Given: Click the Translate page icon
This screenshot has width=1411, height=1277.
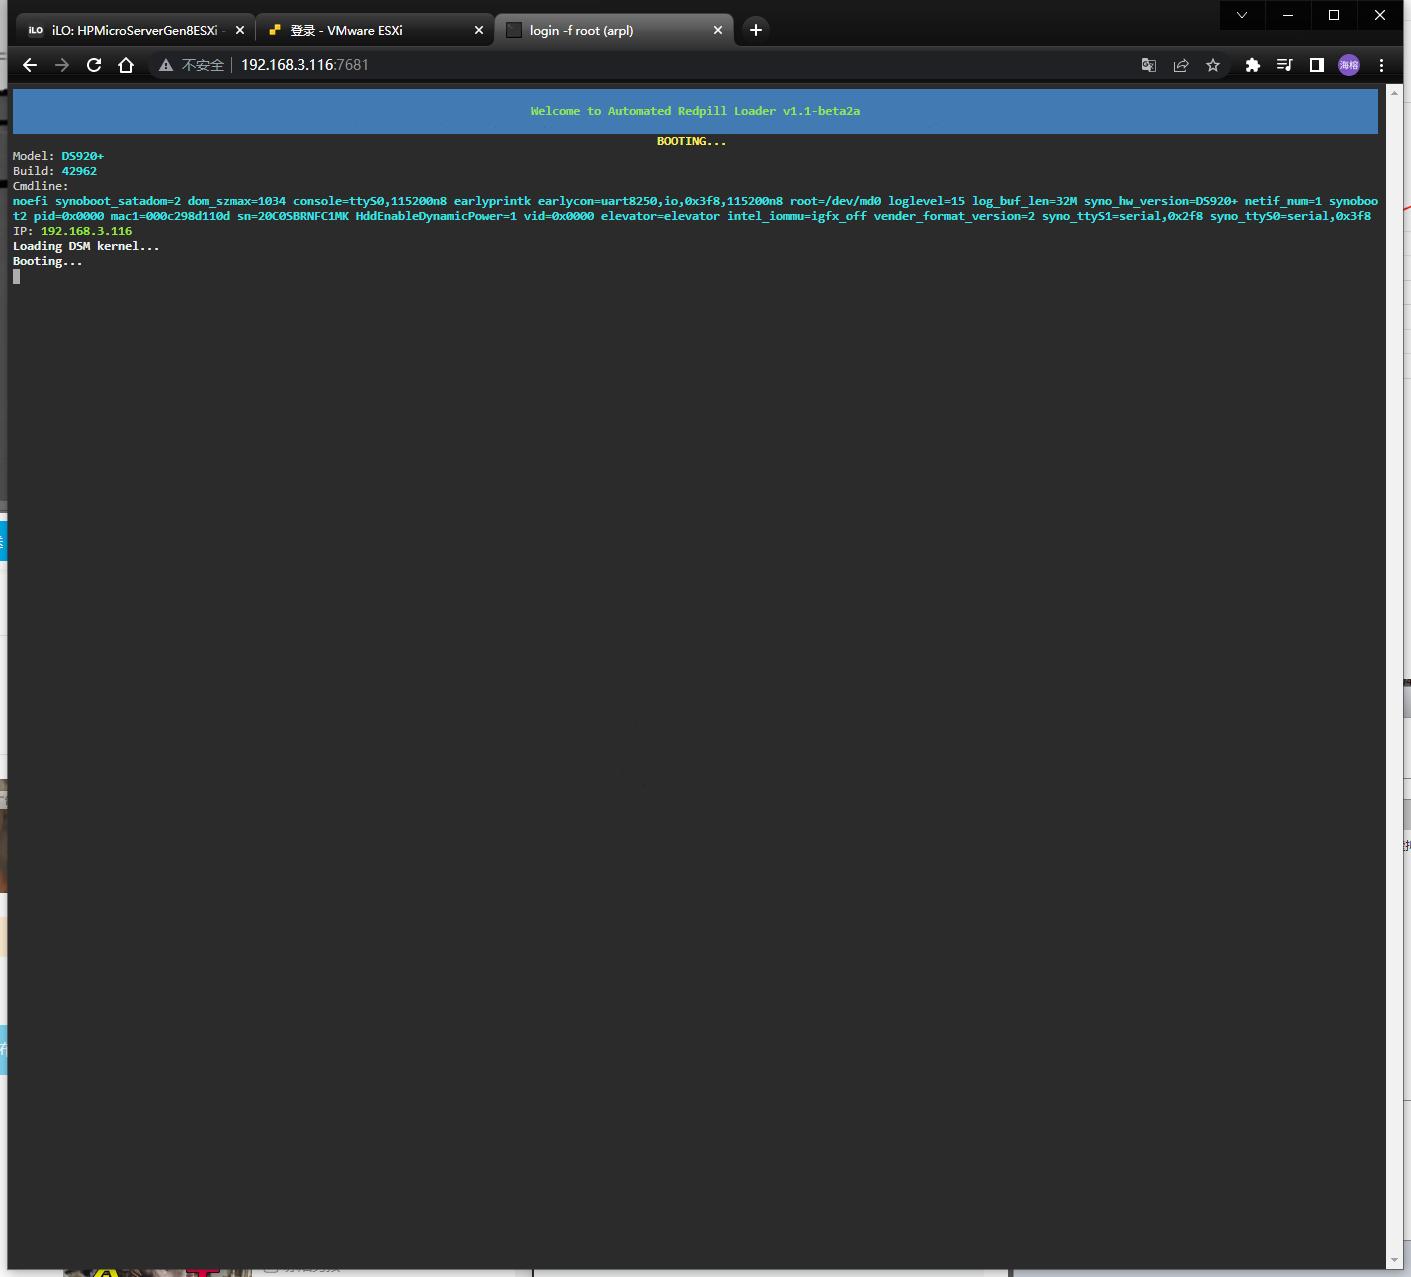Looking at the screenshot, I should pyautogui.click(x=1148, y=65).
